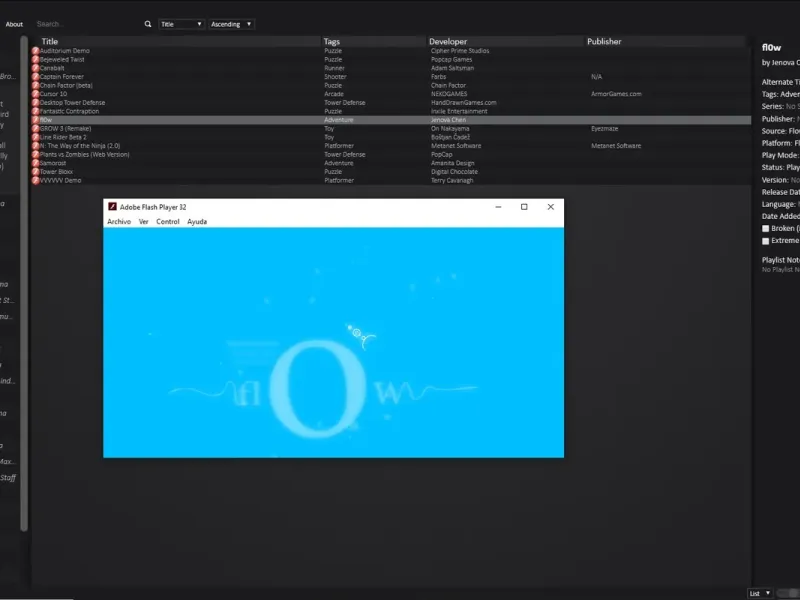Minimize the Adobe Flash Player window
The height and width of the screenshot is (600, 800).
tap(498, 207)
